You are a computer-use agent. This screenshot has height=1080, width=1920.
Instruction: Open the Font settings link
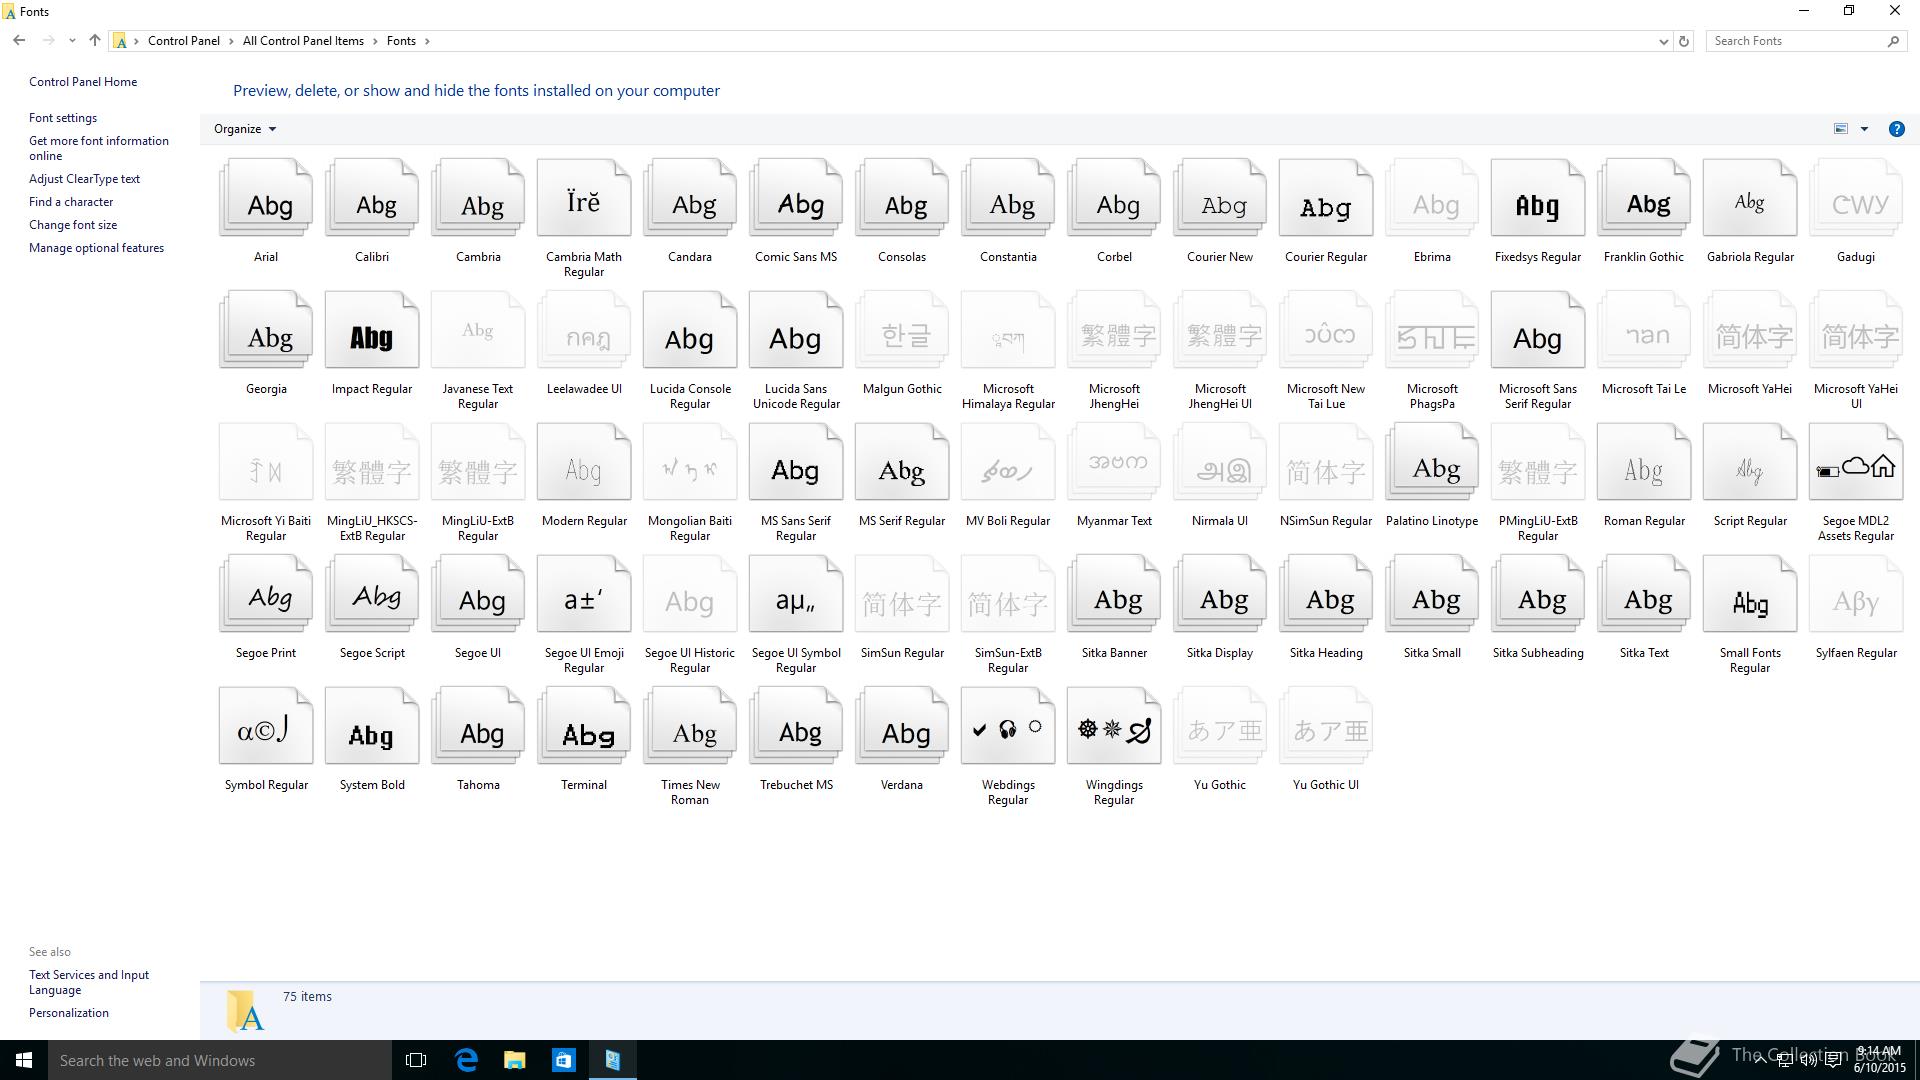[x=63, y=118]
